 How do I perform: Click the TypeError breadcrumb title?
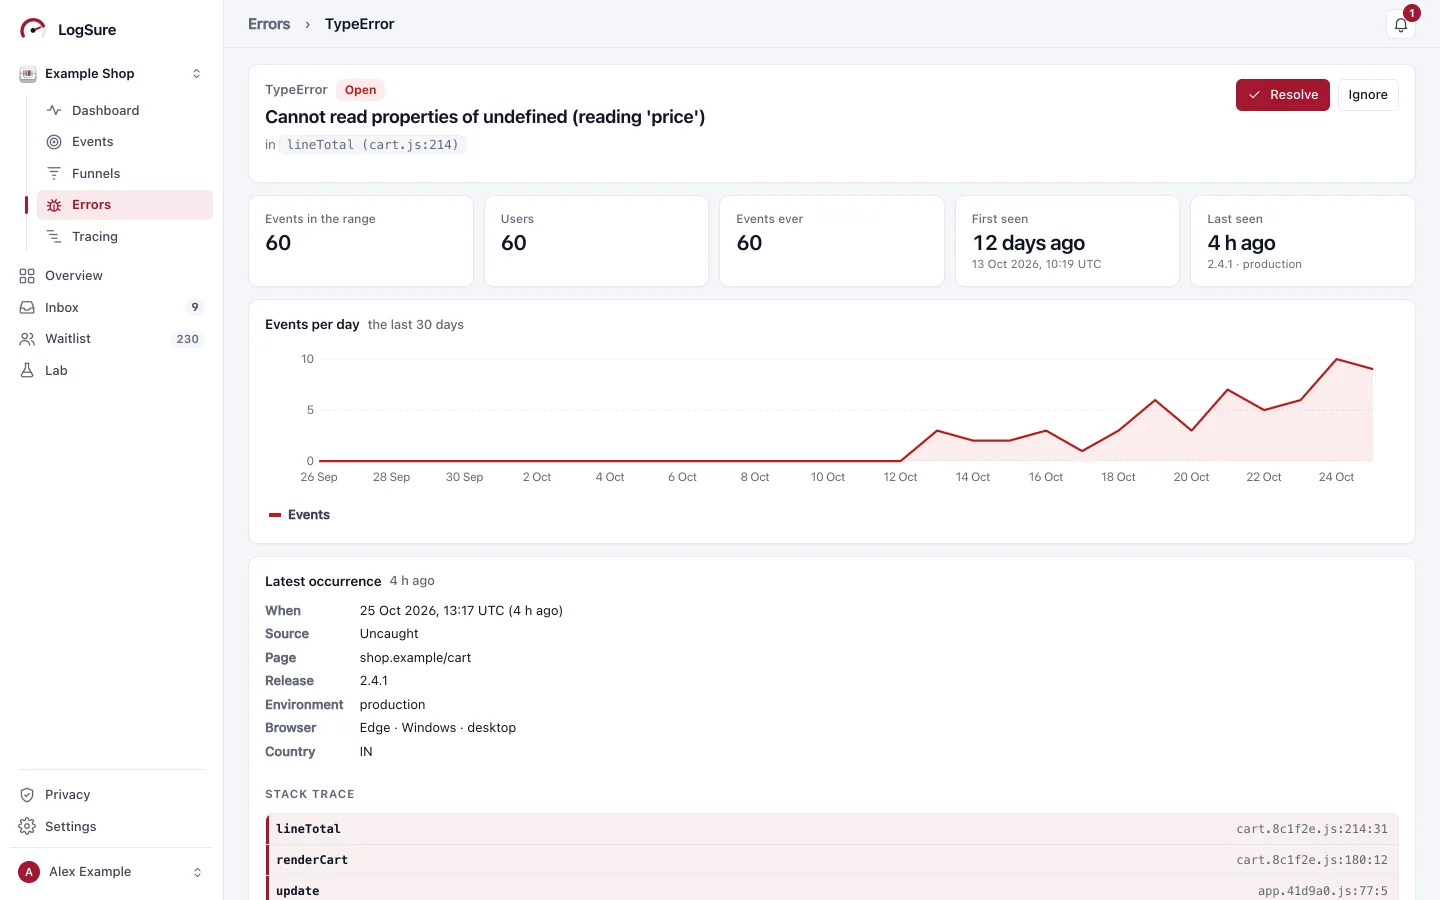pyautogui.click(x=359, y=24)
